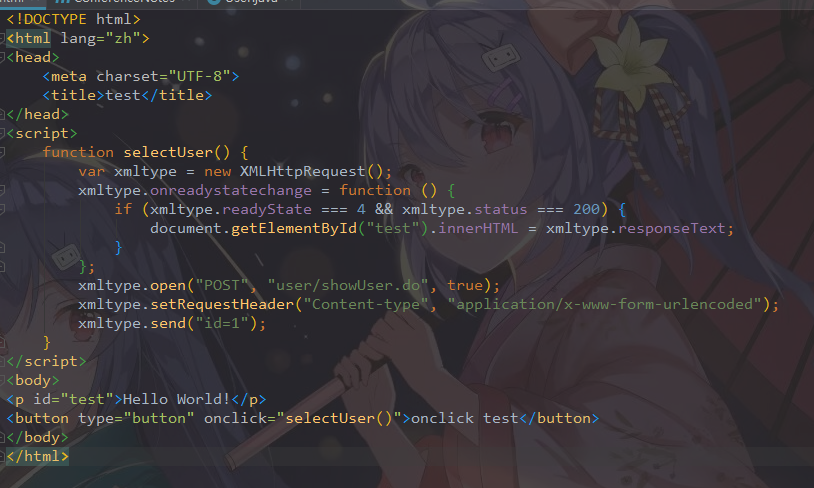Image resolution: width=814 pixels, height=488 pixels.
Task: Collapse the <script> block fold marker
Action: 2,133
